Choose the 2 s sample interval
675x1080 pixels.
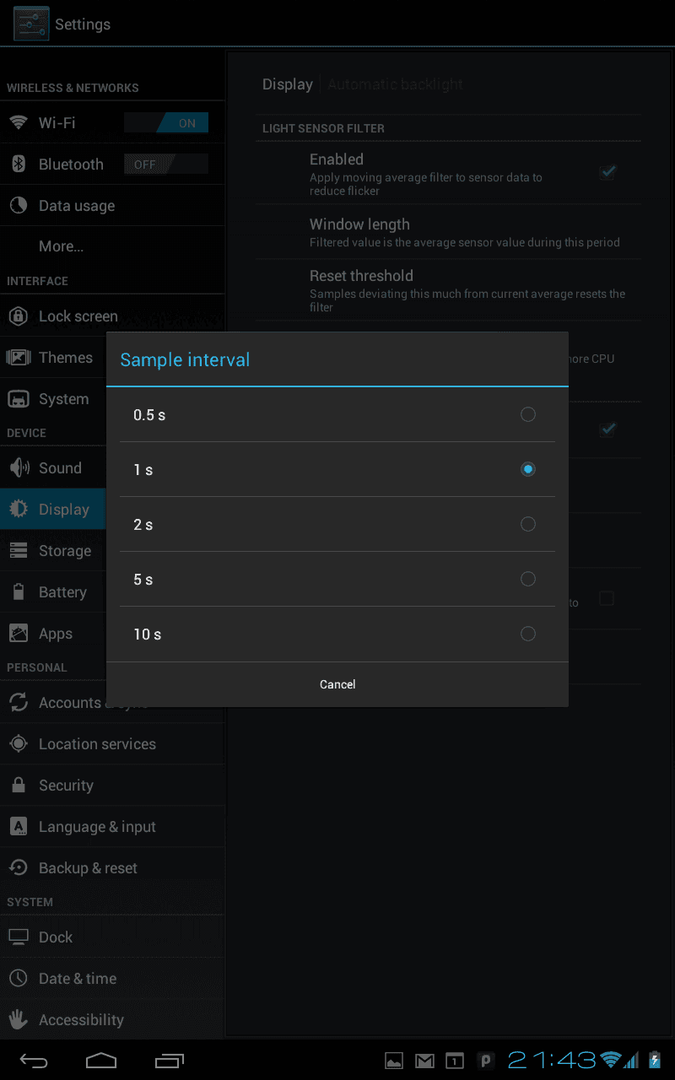point(338,524)
